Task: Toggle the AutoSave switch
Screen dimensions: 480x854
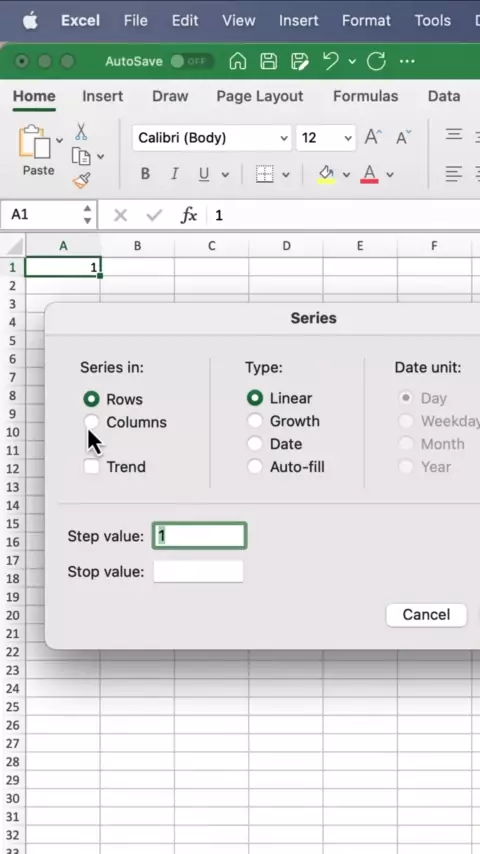Action: click(x=191, y=61)
